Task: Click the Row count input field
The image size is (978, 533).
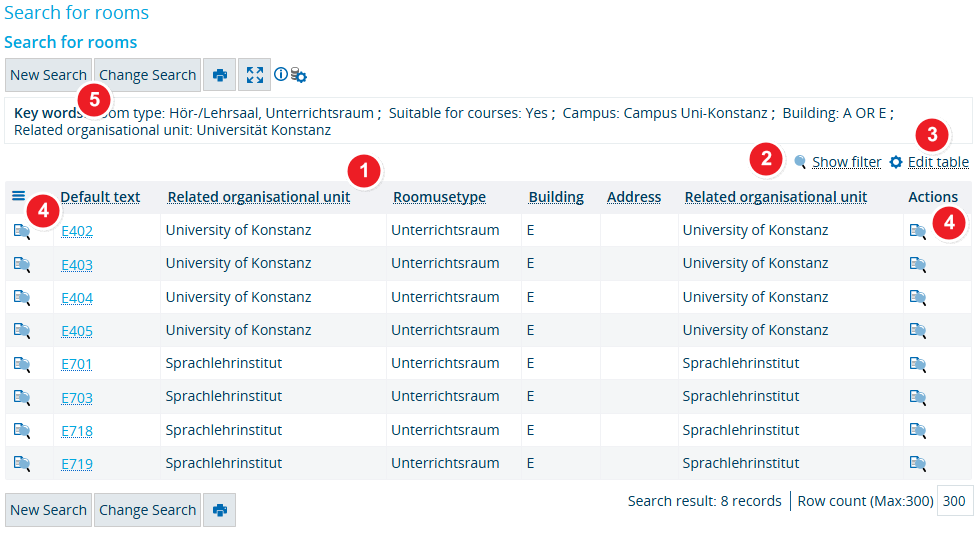Action: [x=954, y=501]
